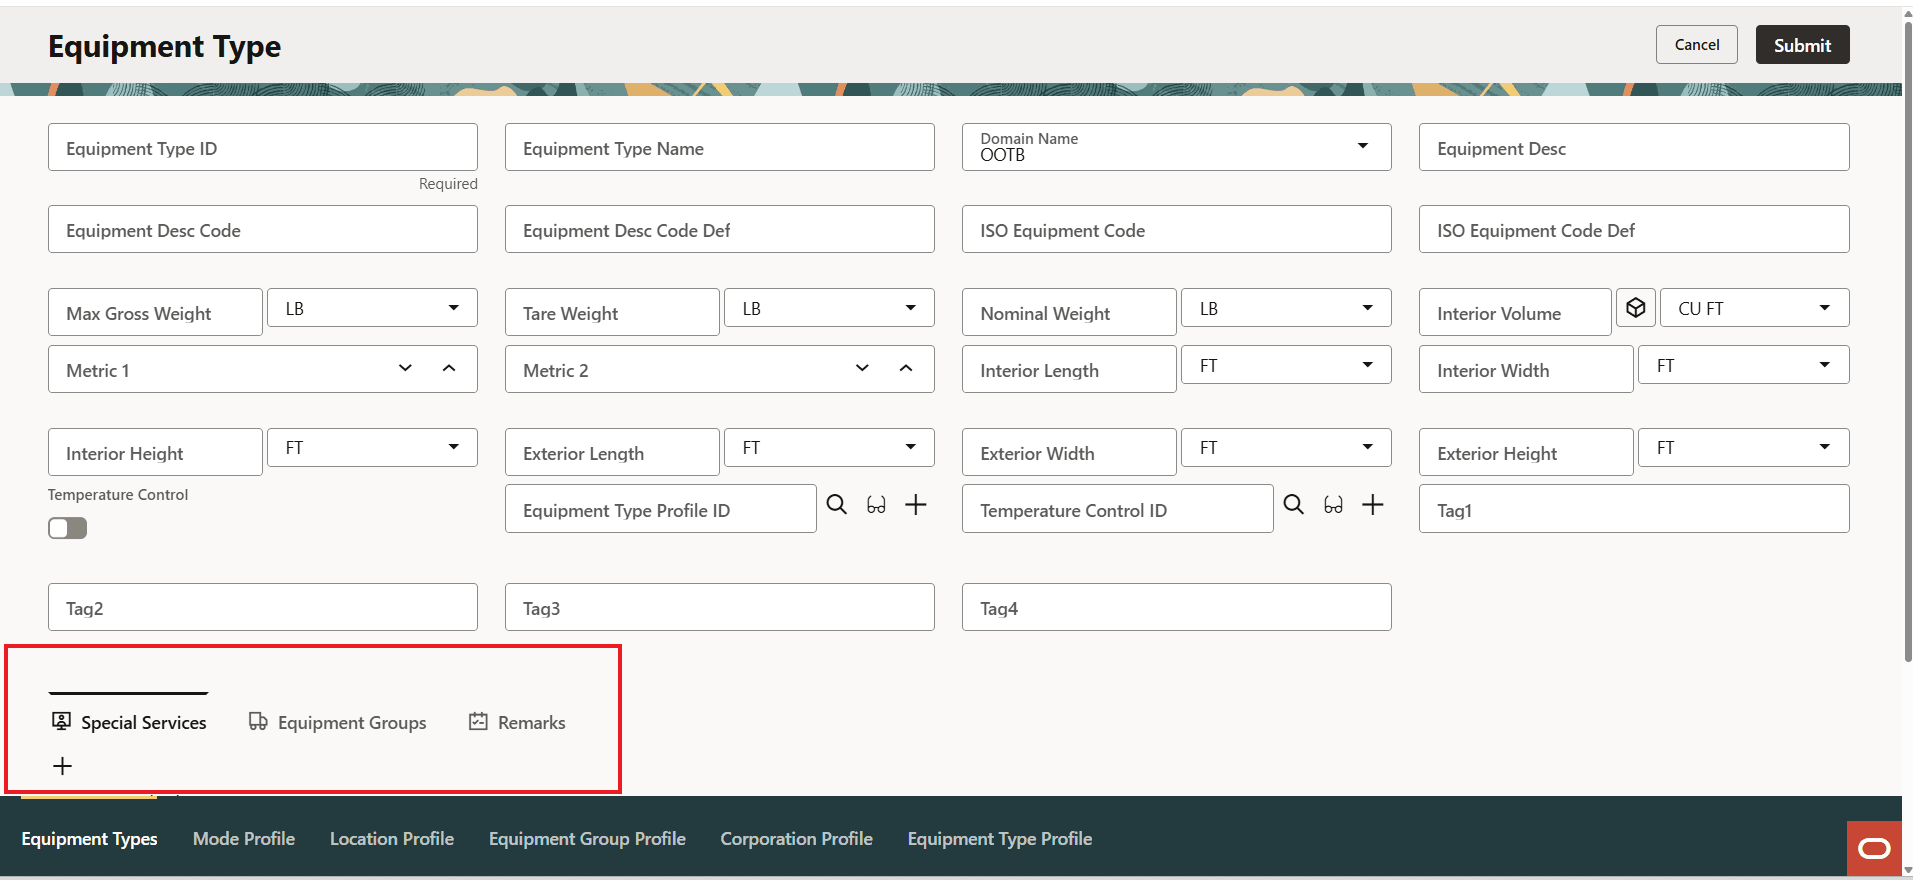Image resolution: width=1913 pixels, height=880 pixels.
Task: Focus the Equipment Desc Code field
Action: pyautogui.click(x=263, y=229)
